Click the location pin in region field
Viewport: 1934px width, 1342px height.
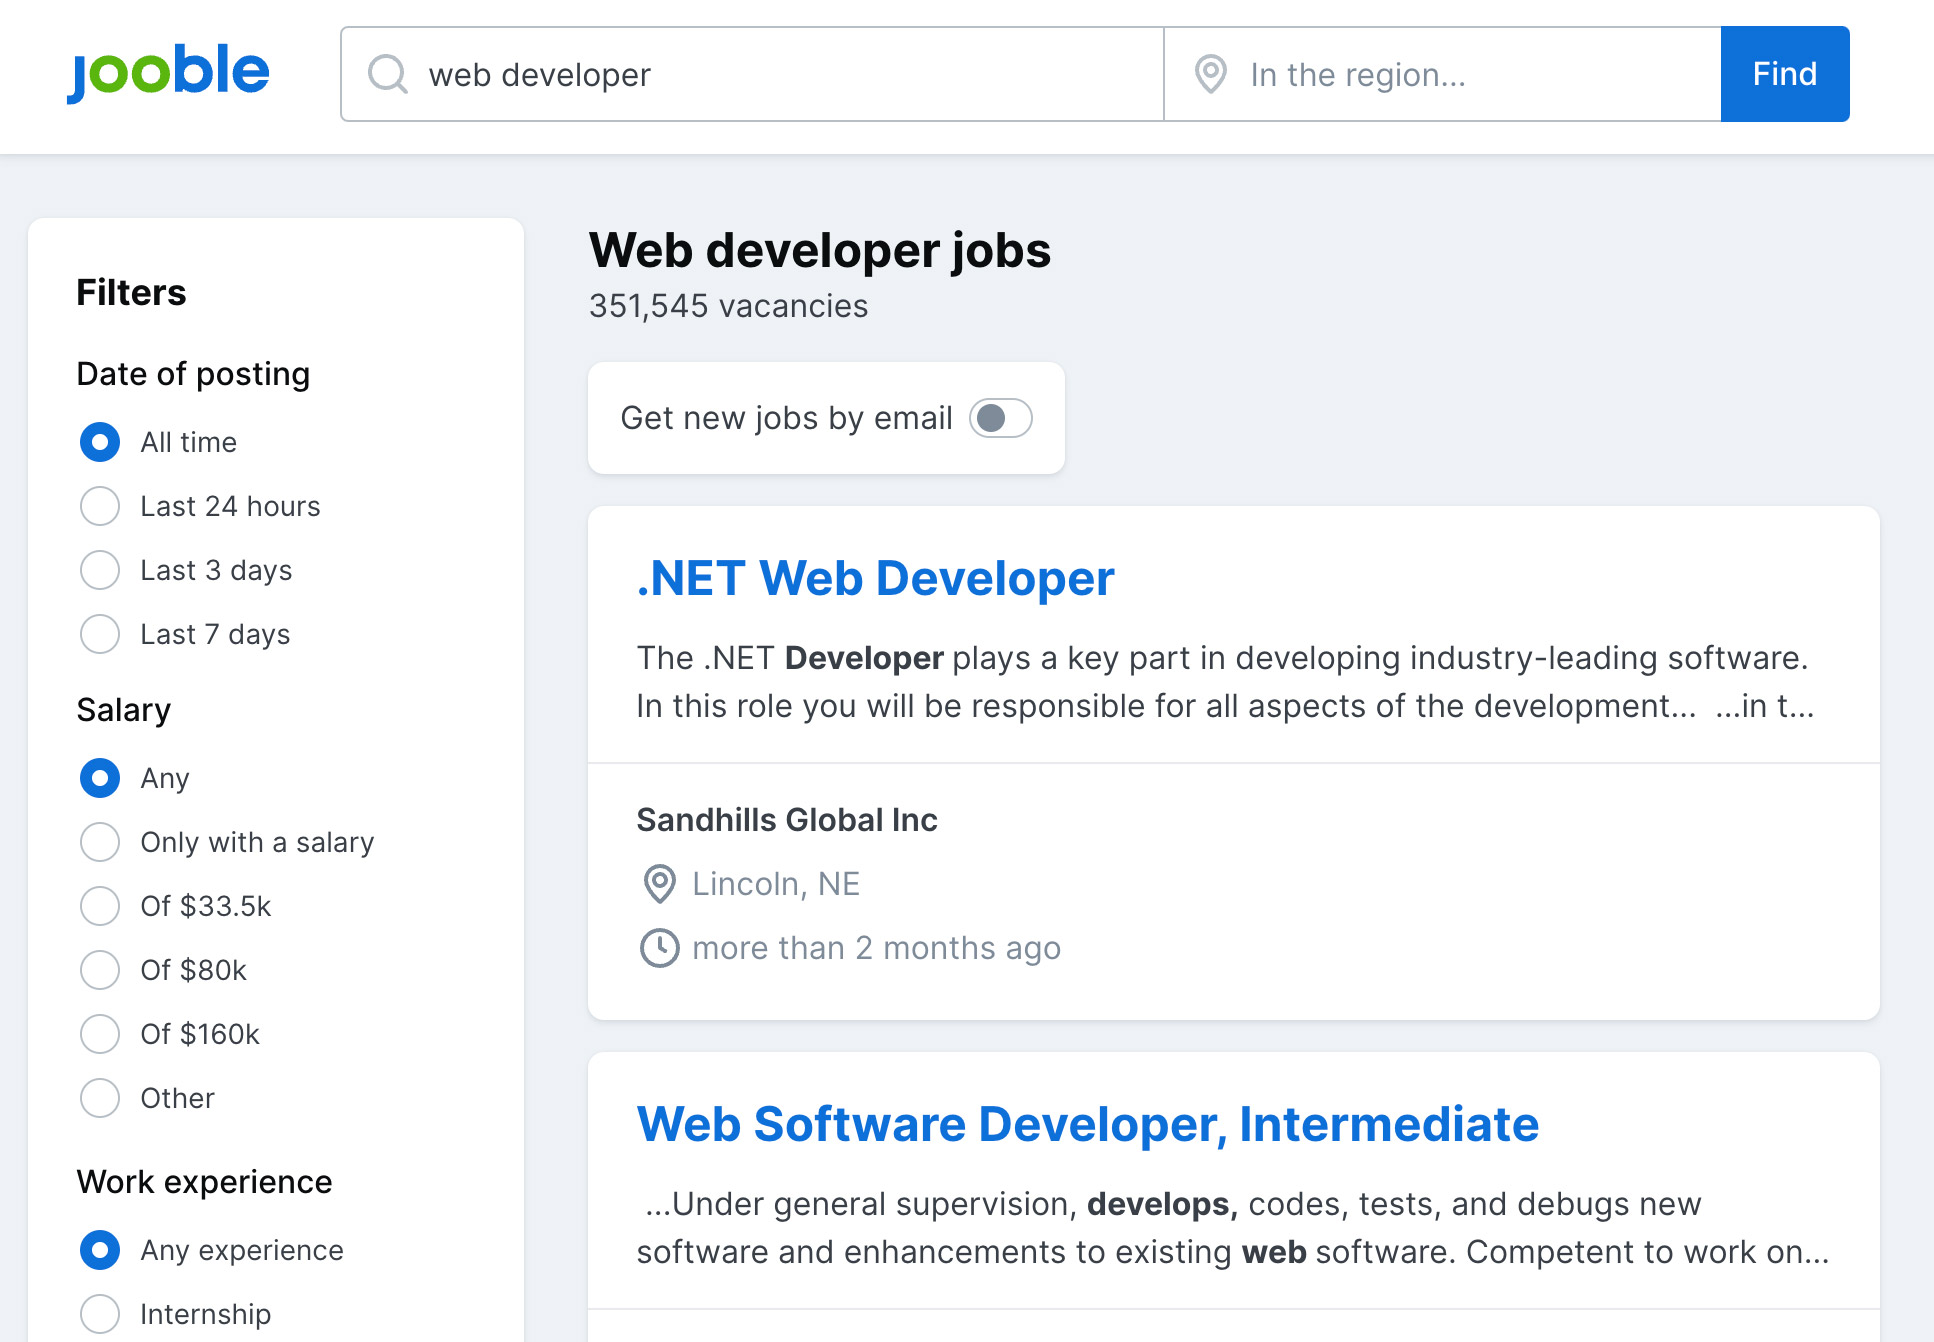(x=1210, y=74)
